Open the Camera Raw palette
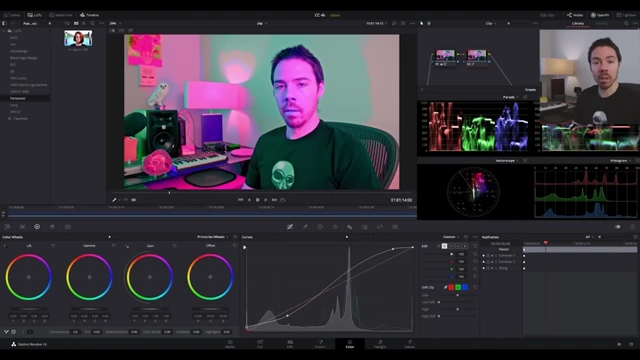 coord(7,227)
